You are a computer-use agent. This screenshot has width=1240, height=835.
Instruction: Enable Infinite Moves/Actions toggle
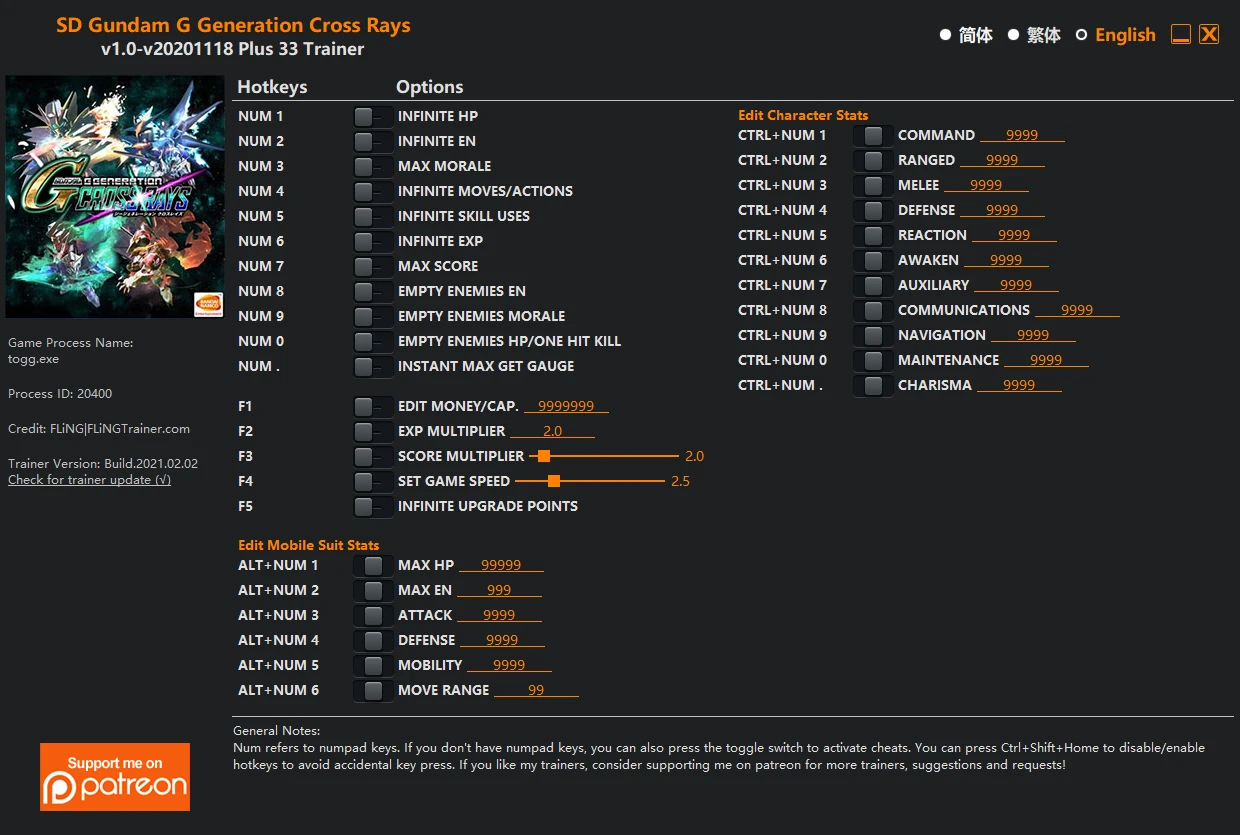[x=373, y=192]
